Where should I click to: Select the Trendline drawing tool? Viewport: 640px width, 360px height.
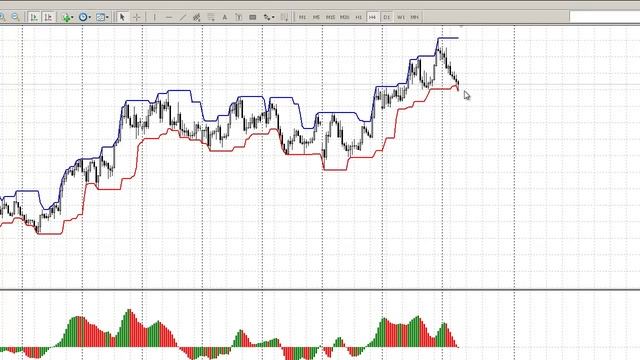(182, 17)
